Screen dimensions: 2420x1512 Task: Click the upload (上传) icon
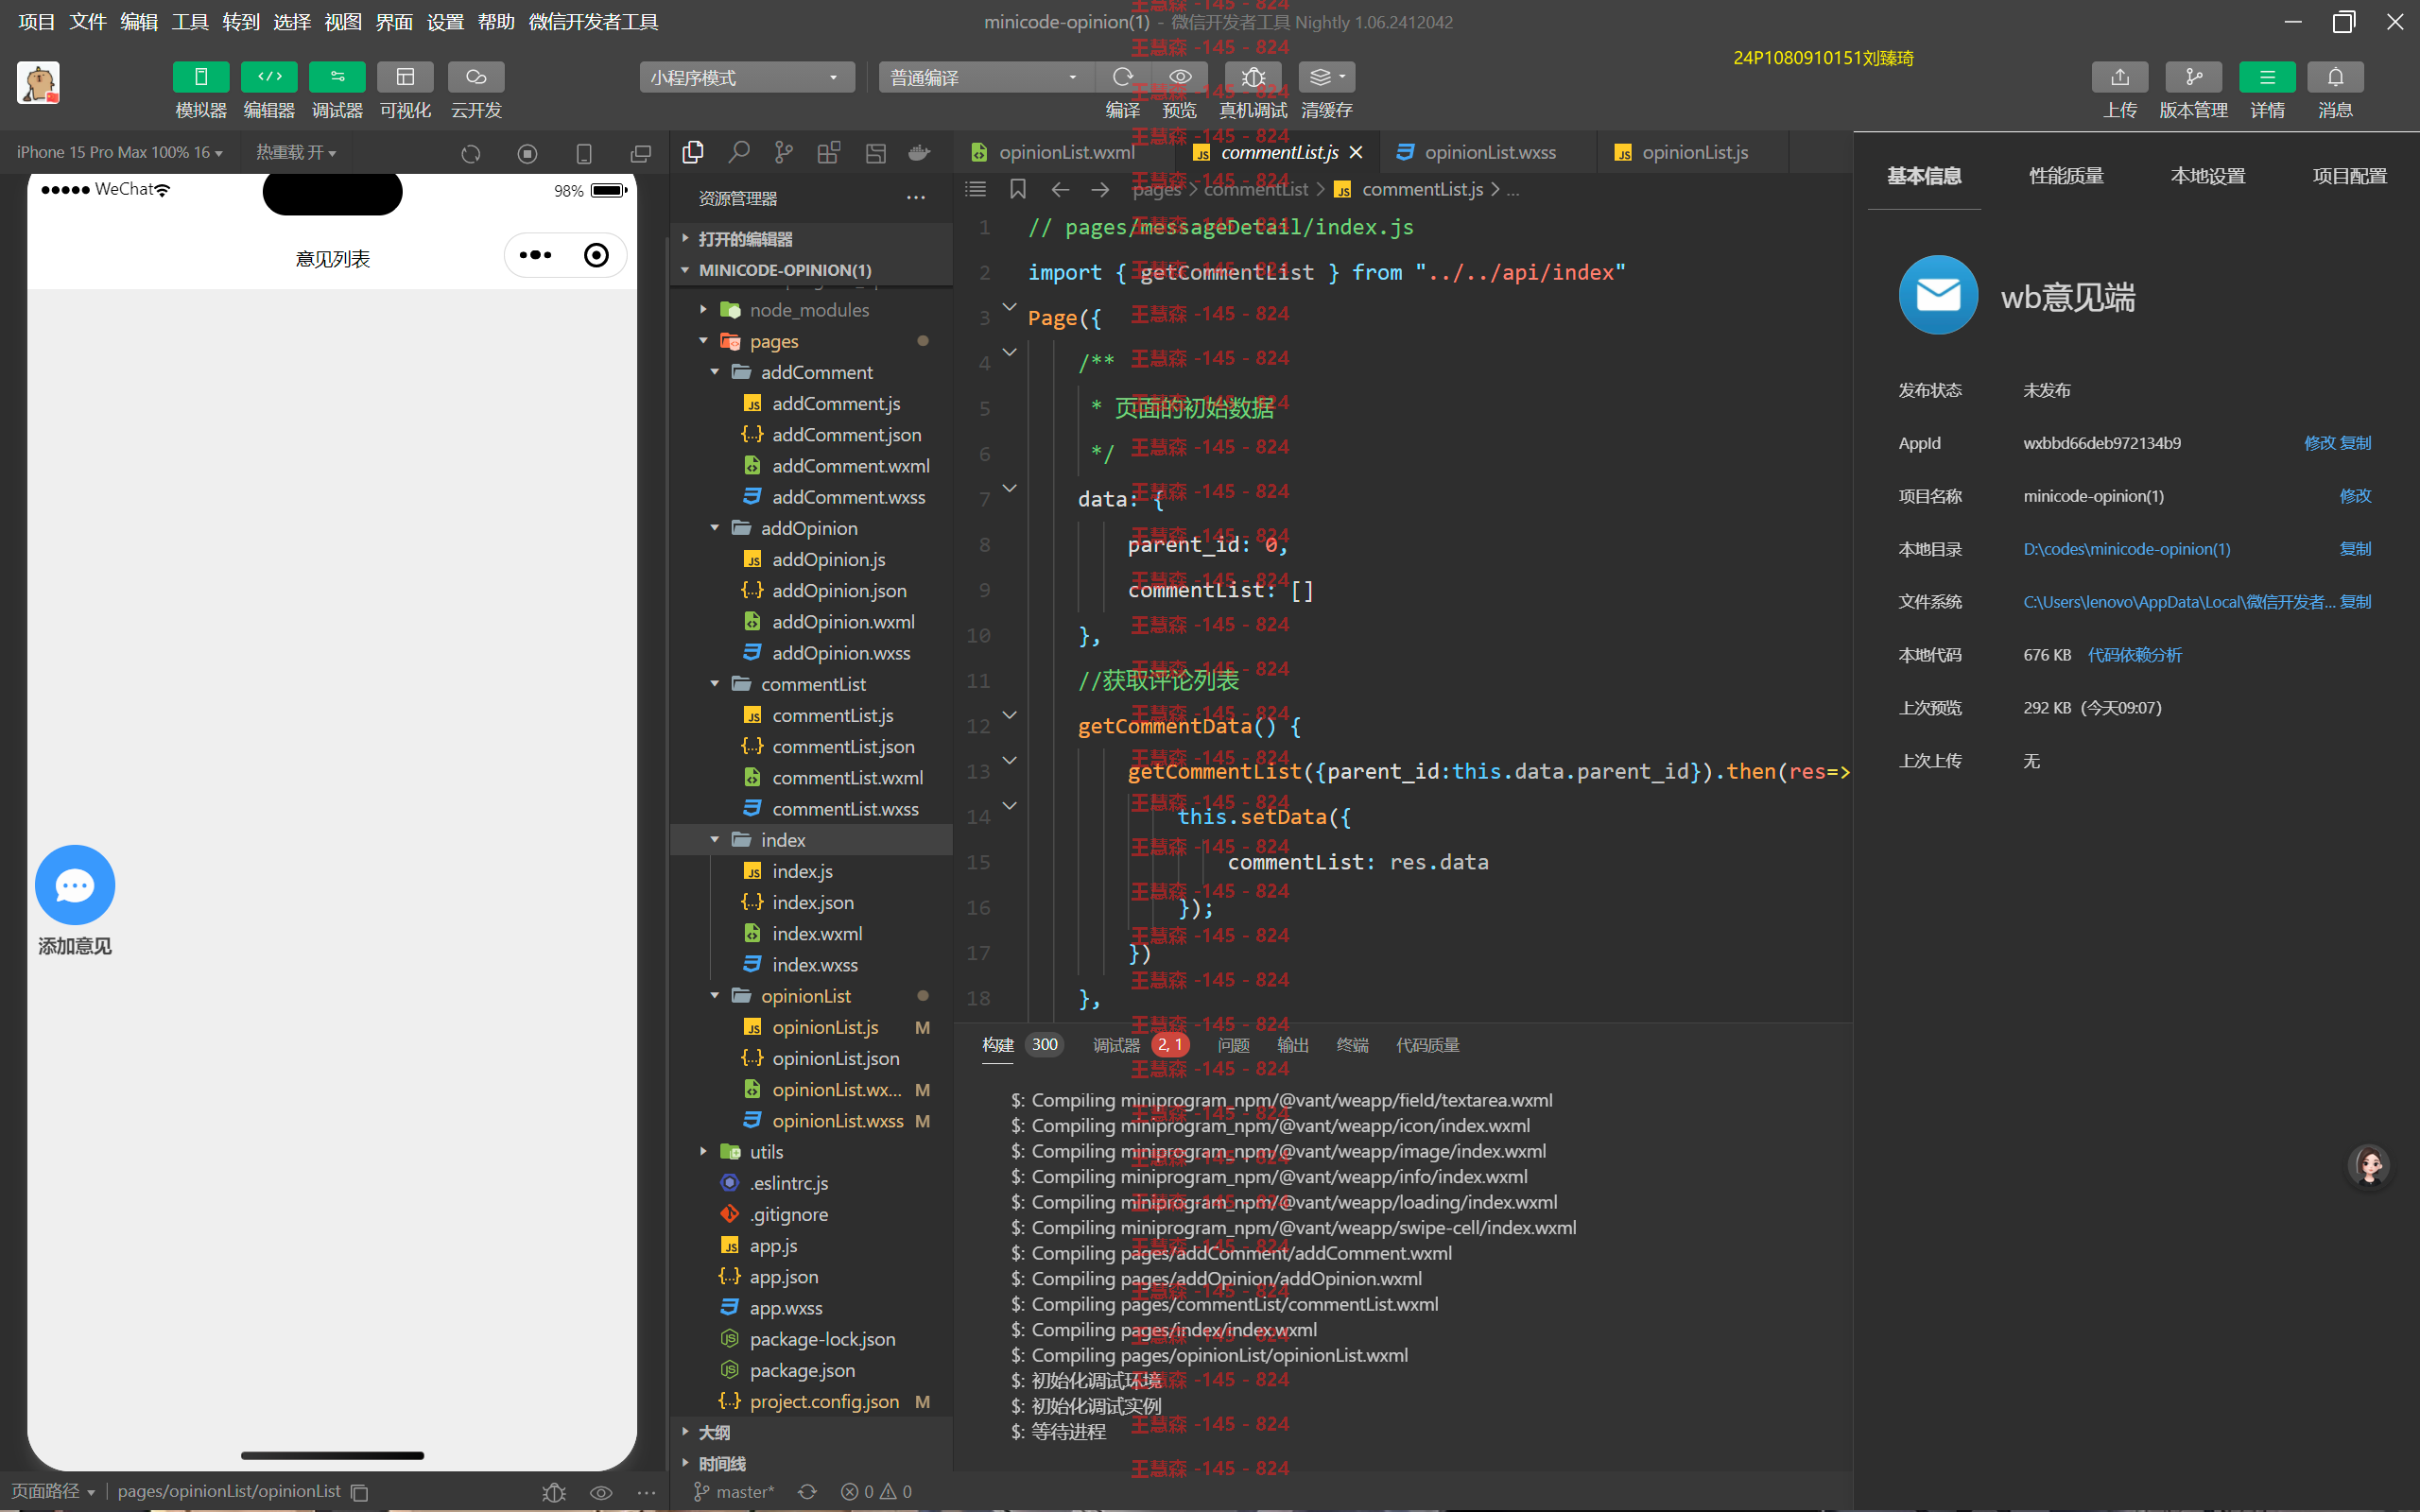tap(2120, 77)
